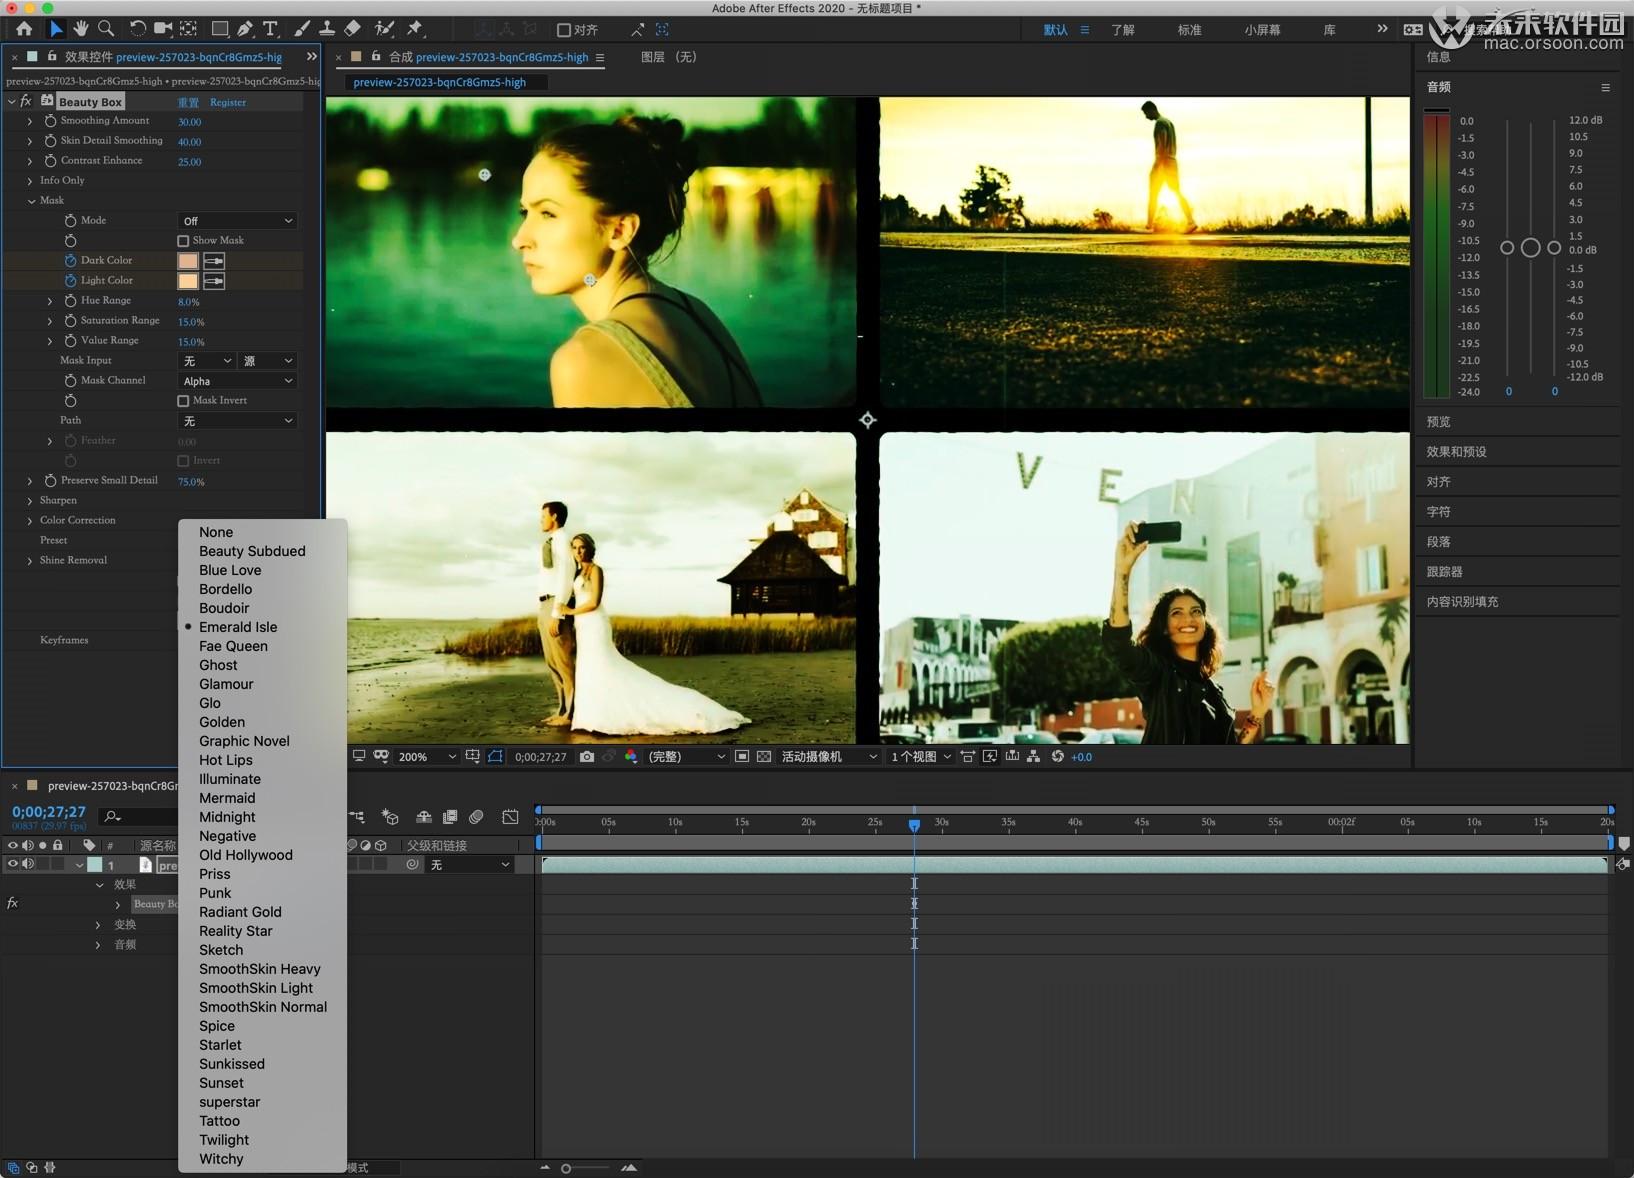Select the Hand tool
1634x1178 pixels.
[x=80, y=29]
